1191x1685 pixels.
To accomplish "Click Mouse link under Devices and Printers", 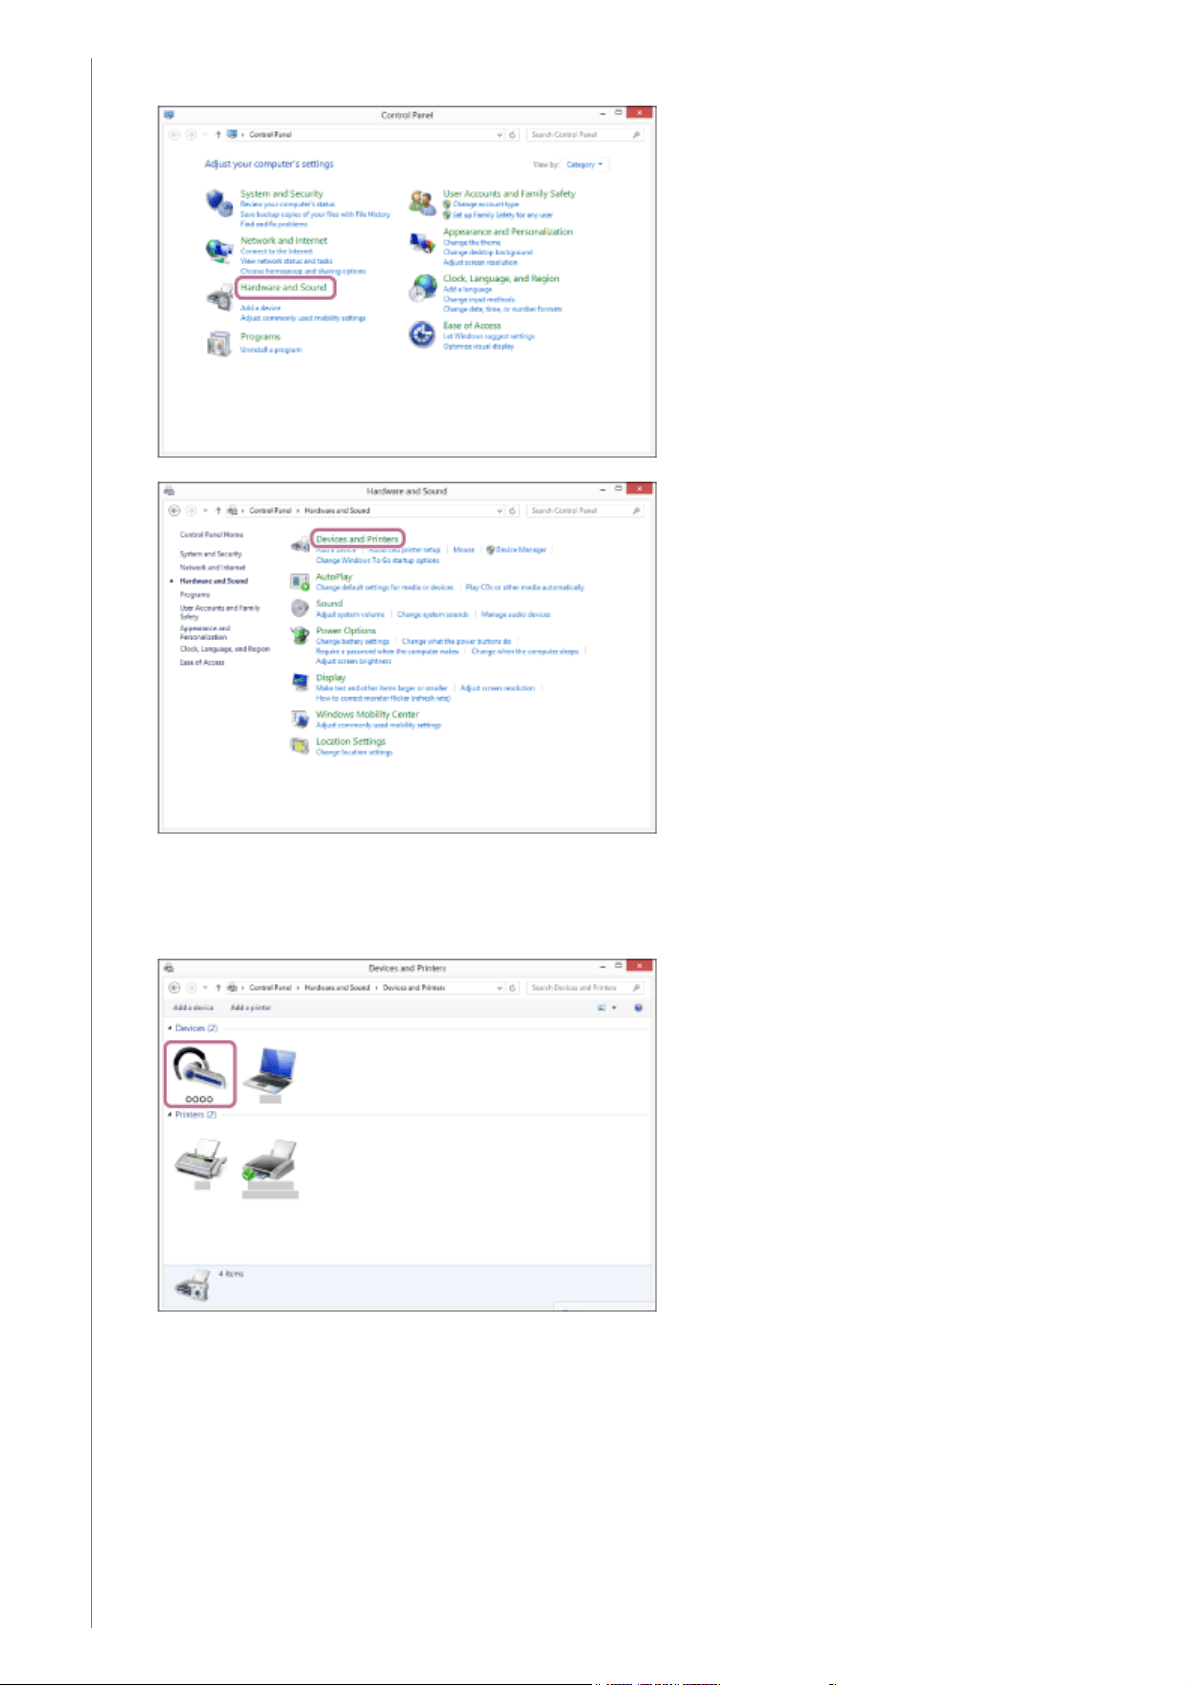I will [x=464, y=550].
